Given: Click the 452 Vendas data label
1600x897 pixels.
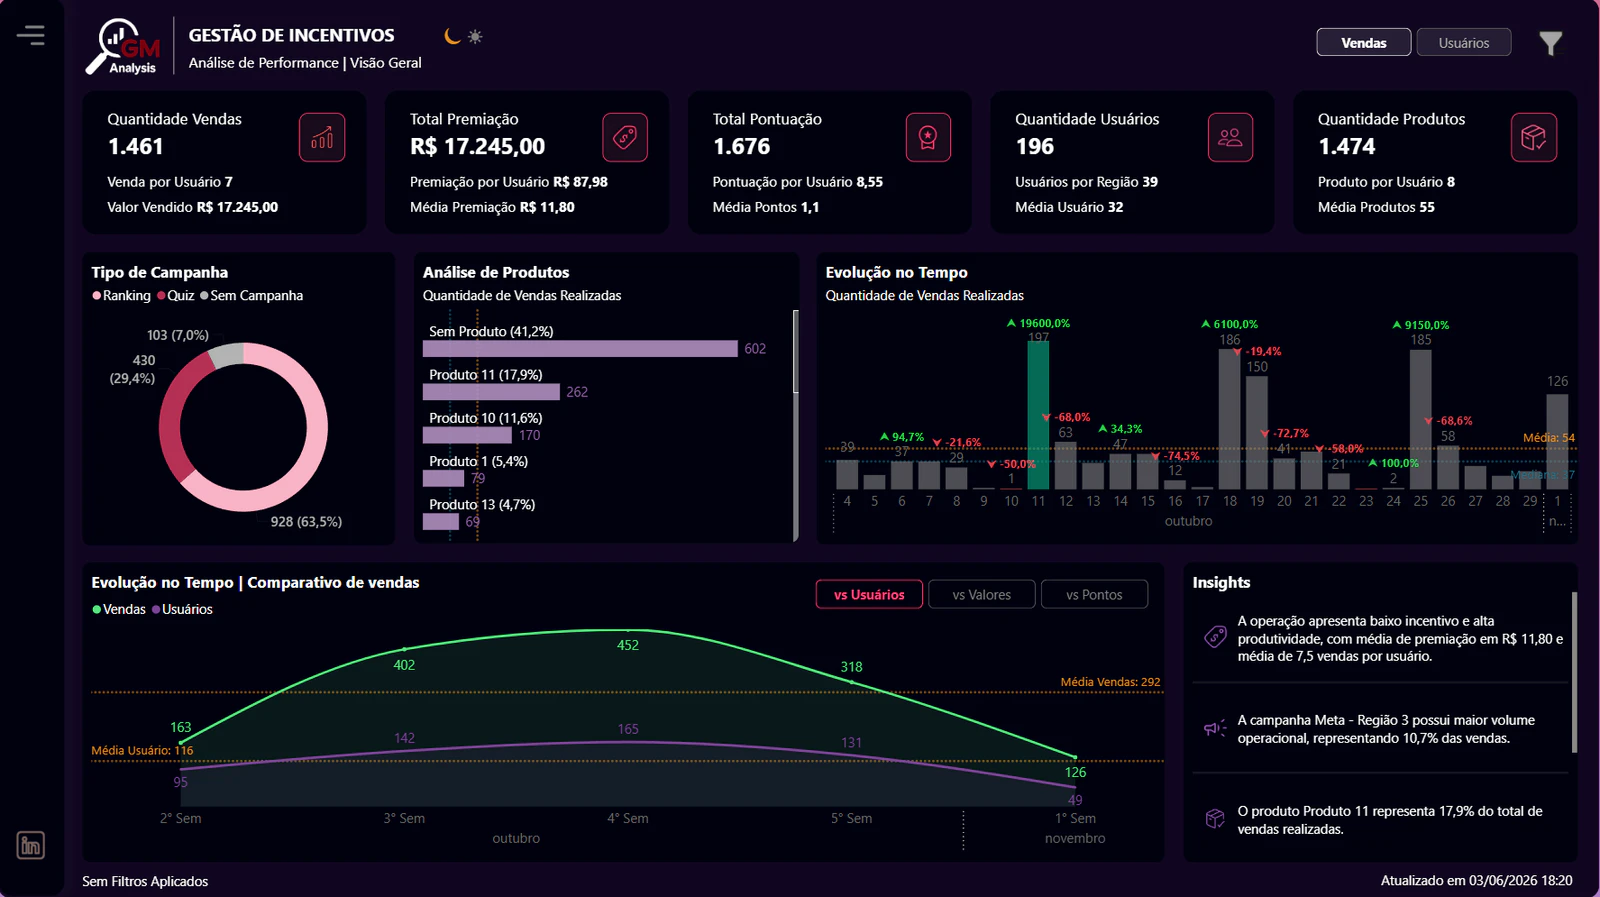Looking at the screenshot, I should pyautogui.click(x=628, y=645).
